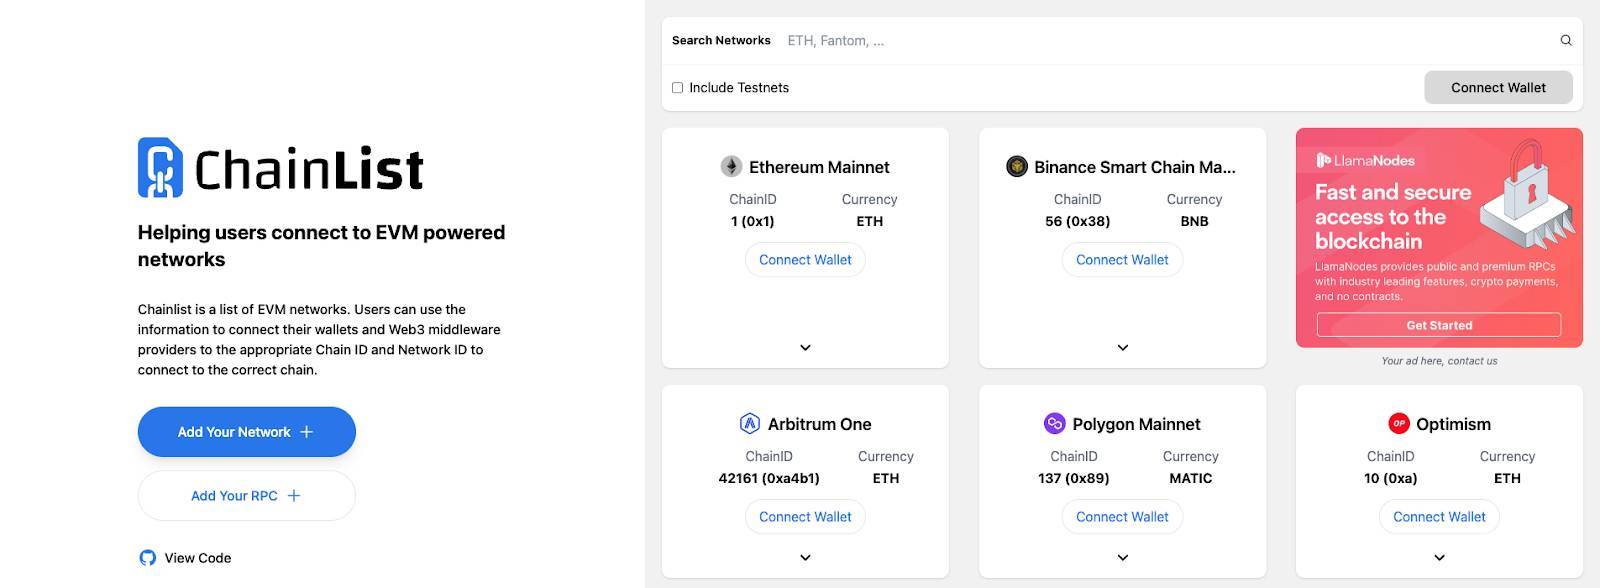Viewport: 1600px width, 588px height.
Task: Click the gray Connect Wallet header button
Action: click(x=1498, y=87)
